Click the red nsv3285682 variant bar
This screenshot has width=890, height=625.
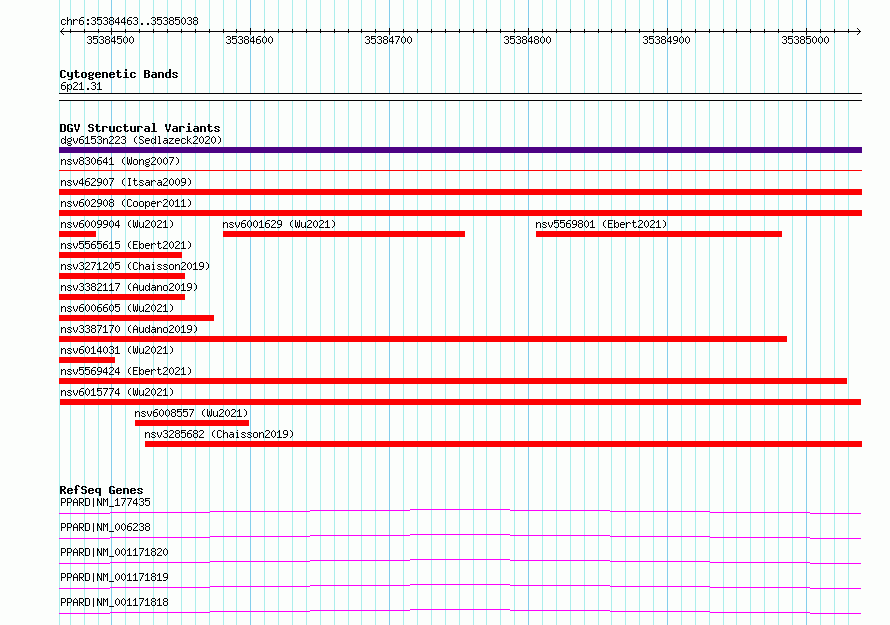coord(503,444)
